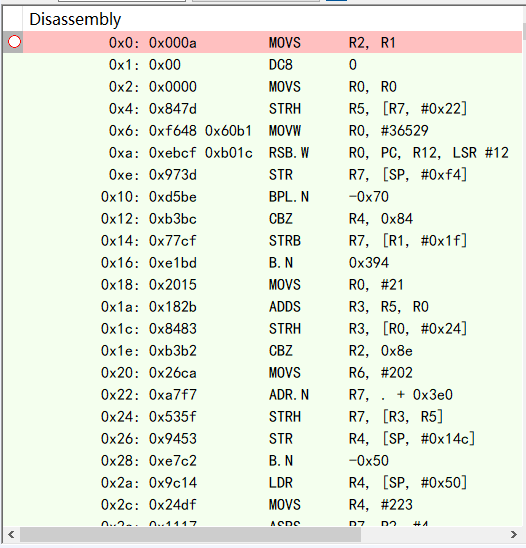Select the STRB R7, [R1, #0x1f] line
The image size is (526, 548).
click(x=272, y=241)
